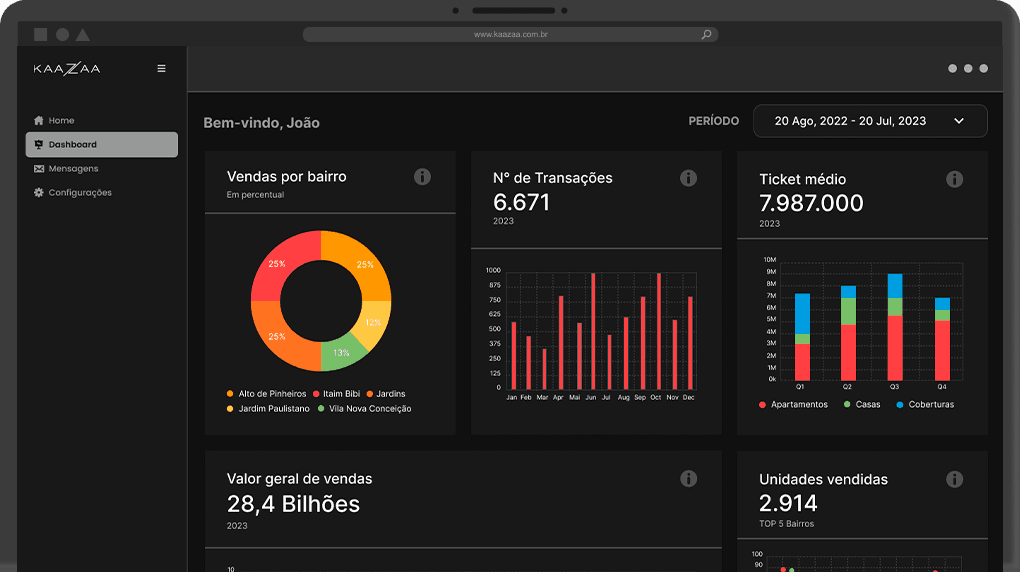
Task: Toggle Alto de Pinheiros legend item
Action: pos(266,394)
